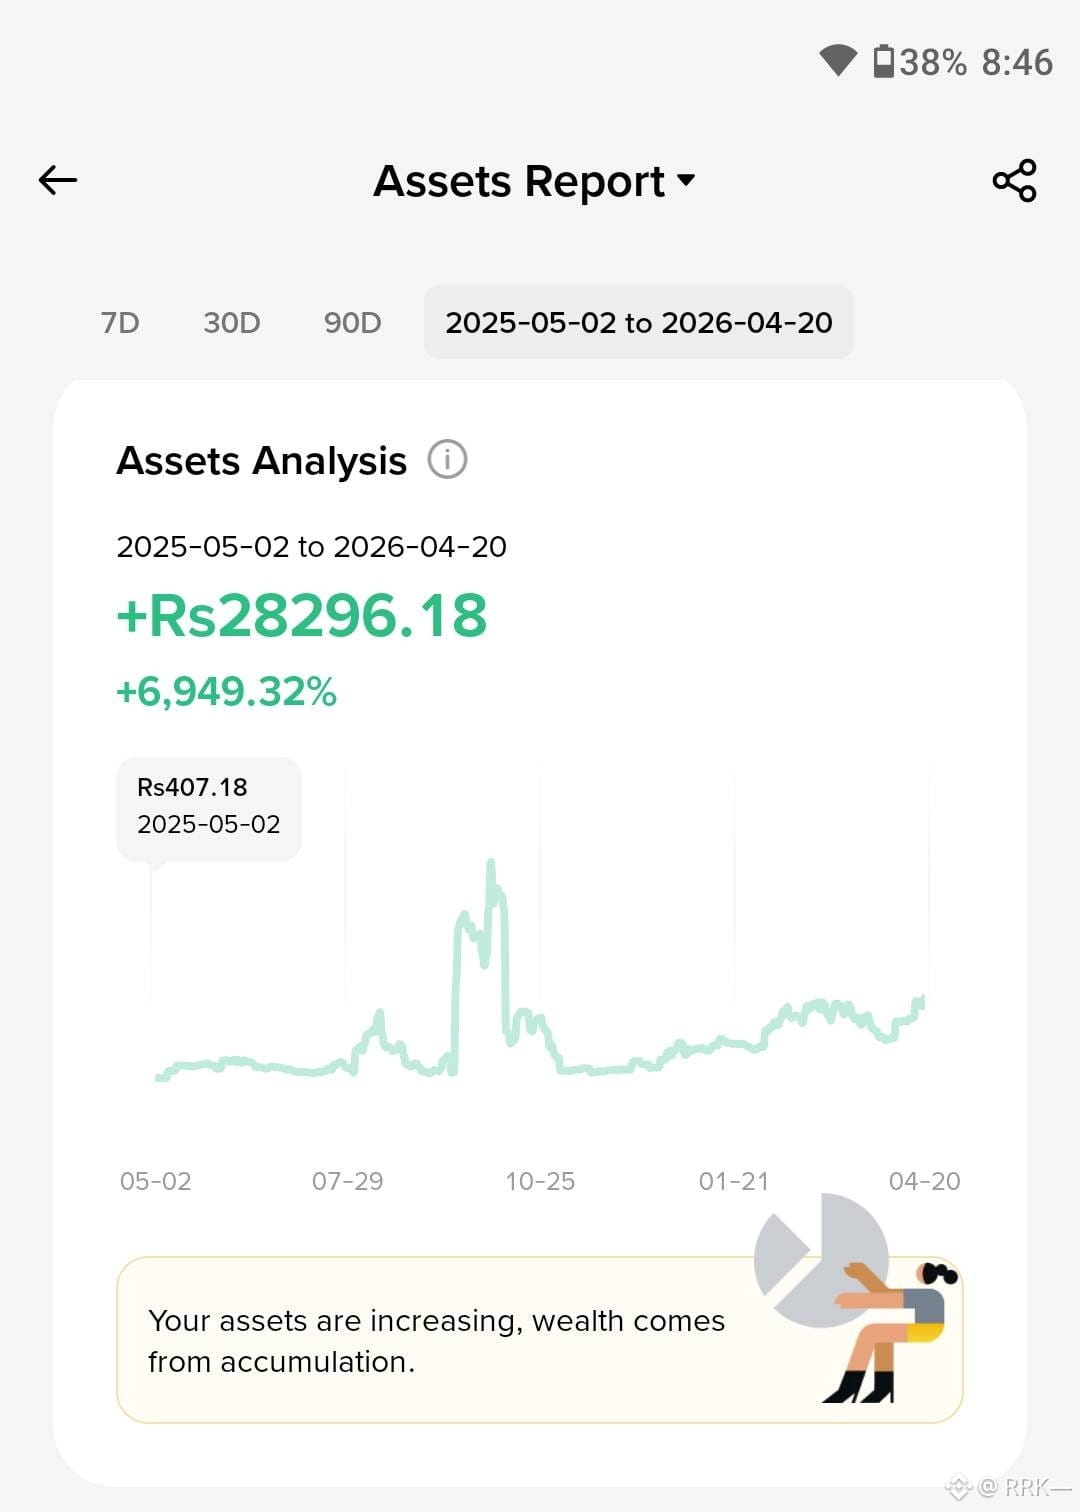1080x1512 pixels.
Task: Tap the +6,949.32% percentage gain
Action: [227, 691]
